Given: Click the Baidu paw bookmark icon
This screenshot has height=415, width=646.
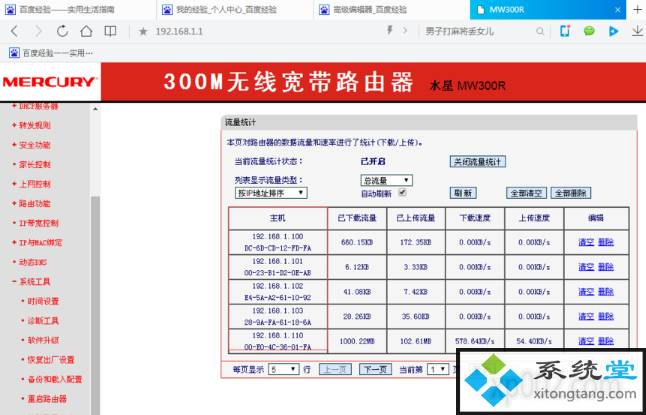Looking at the screenshot, I should (x=14, y=53).
